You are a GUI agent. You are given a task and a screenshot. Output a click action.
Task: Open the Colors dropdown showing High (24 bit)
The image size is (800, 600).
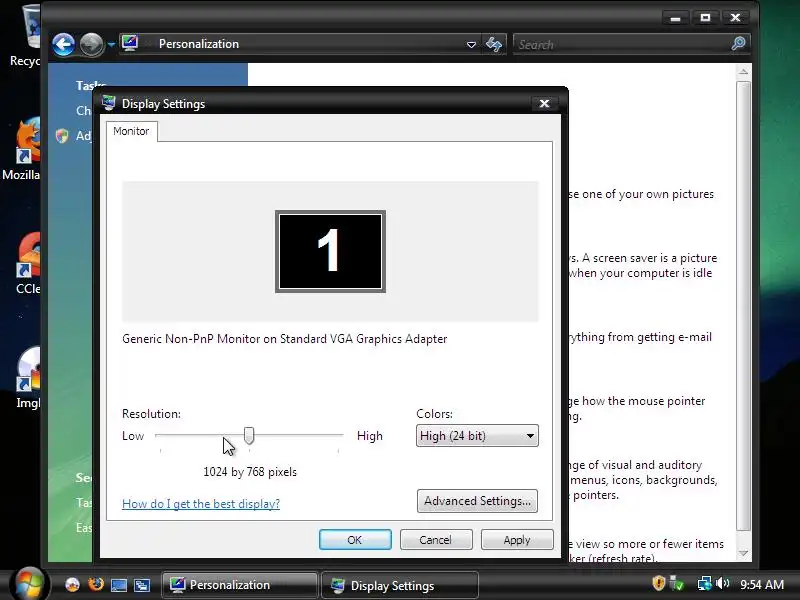click(x=477, y=436)
